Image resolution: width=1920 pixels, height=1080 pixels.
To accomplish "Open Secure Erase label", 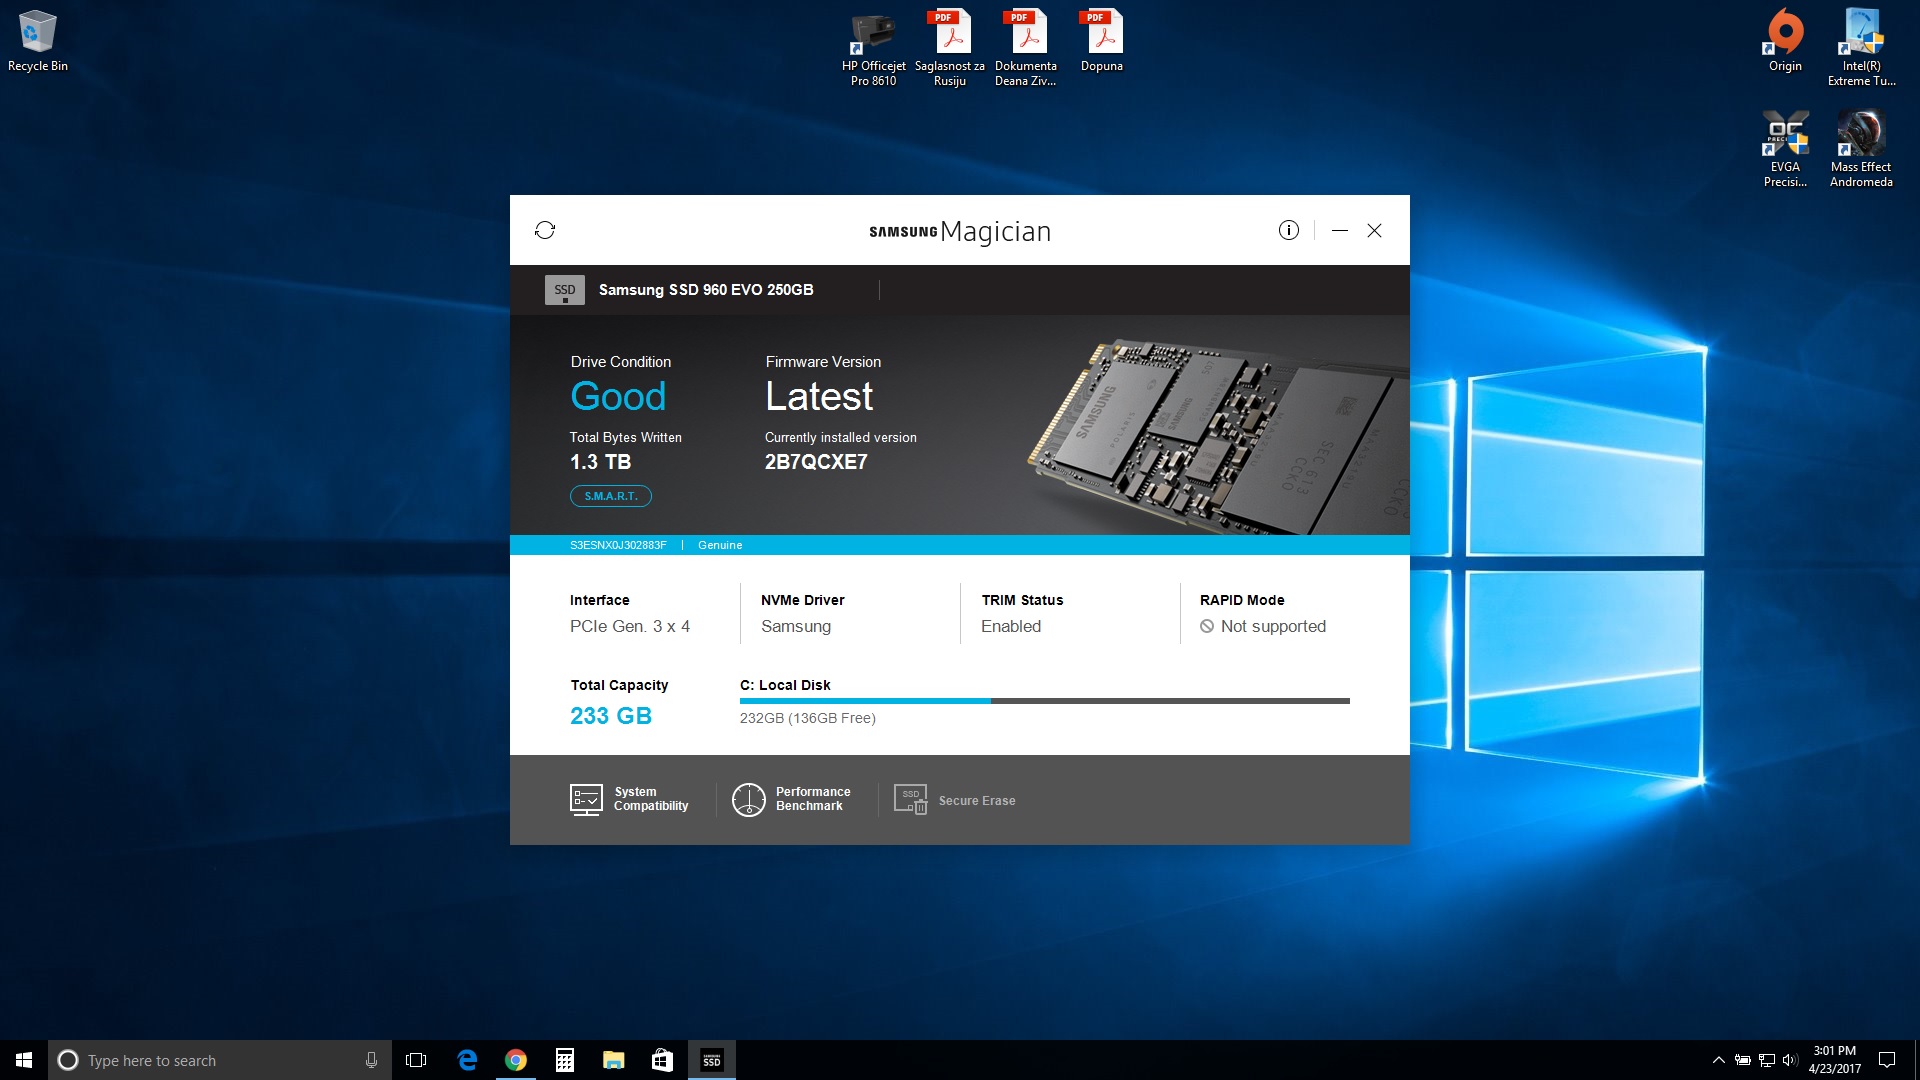I will coord(977,801).
